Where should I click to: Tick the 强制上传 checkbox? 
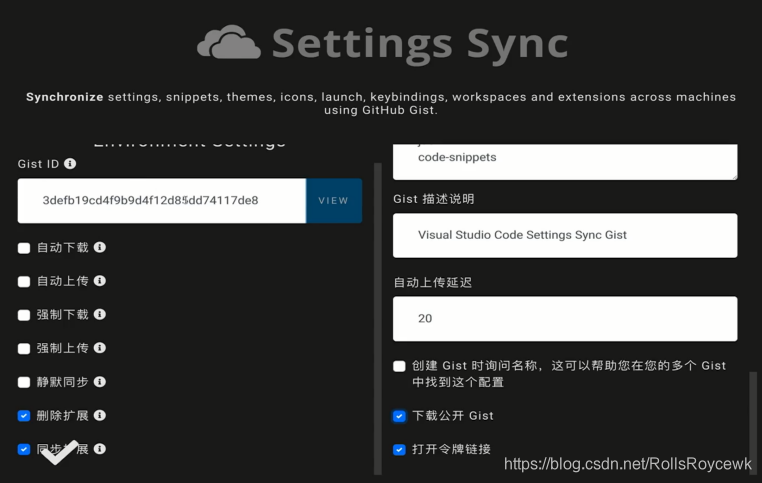(24, 349)
